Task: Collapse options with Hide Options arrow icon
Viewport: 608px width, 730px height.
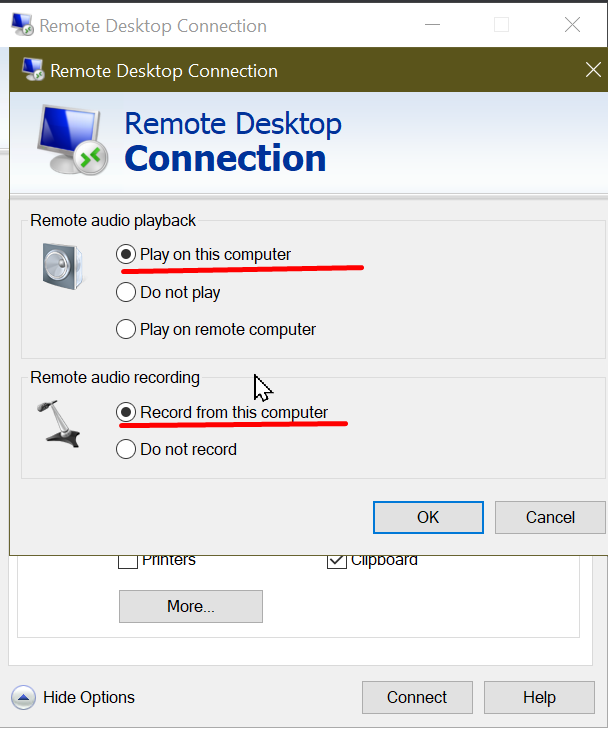Action: point(23,697)
